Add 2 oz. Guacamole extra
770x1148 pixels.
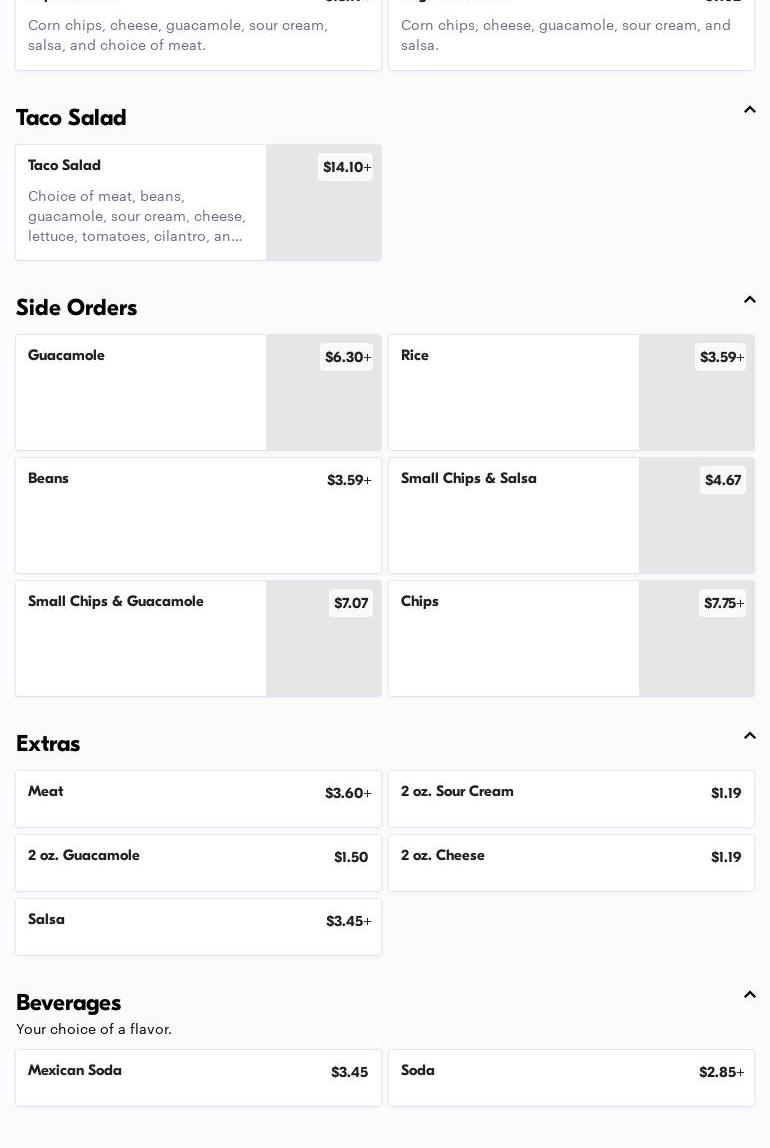point(198,862)
